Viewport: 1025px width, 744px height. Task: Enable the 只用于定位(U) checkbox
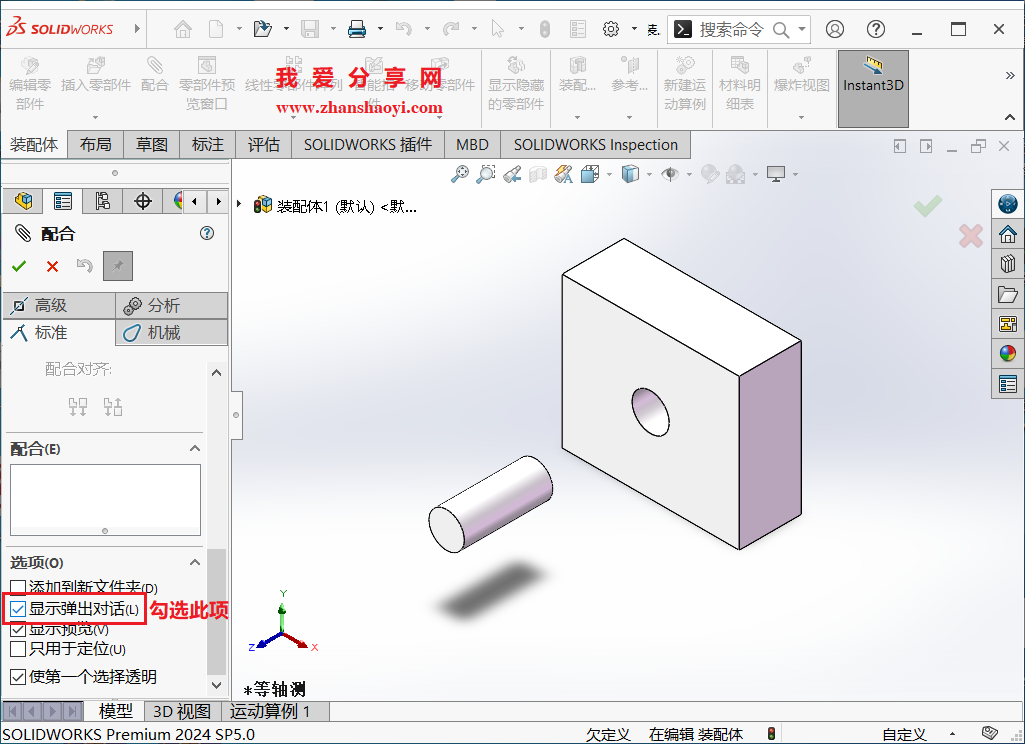tap(16, 649)
